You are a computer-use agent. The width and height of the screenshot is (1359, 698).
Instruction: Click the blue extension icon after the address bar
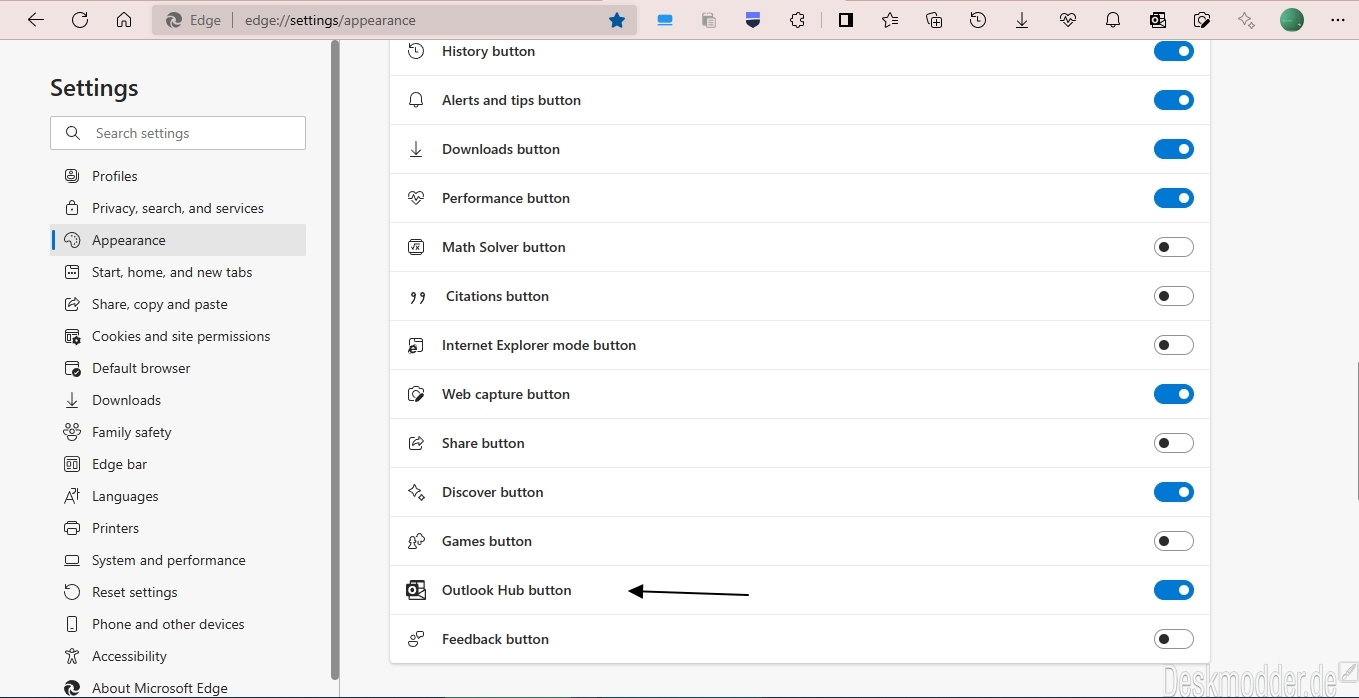point(665,20)
